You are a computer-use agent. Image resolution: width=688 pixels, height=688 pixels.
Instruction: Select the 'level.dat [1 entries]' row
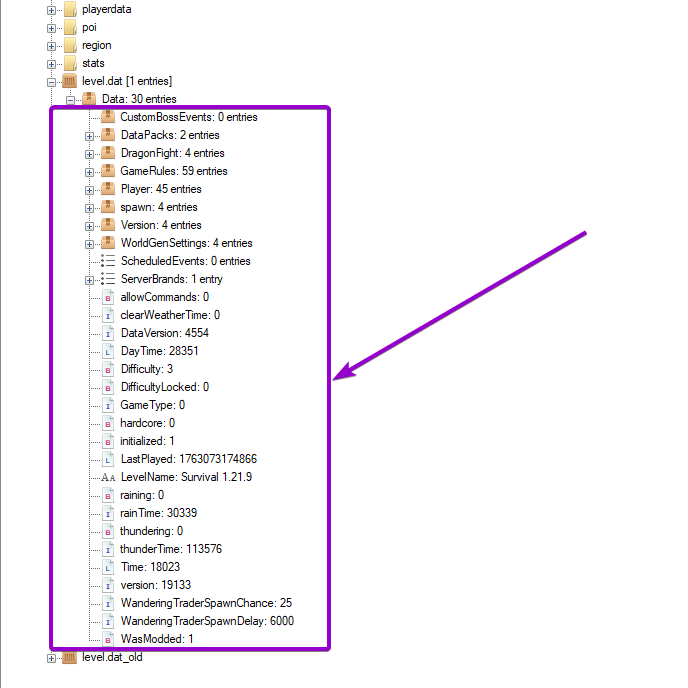(x=127, y=81)
